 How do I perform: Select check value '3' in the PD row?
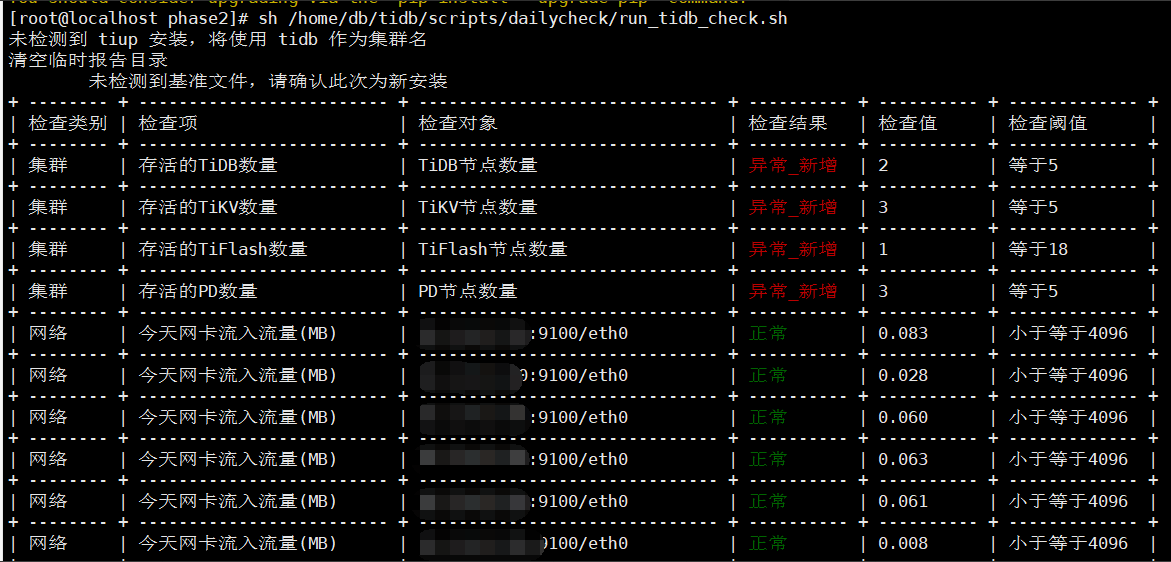(883, 290)
